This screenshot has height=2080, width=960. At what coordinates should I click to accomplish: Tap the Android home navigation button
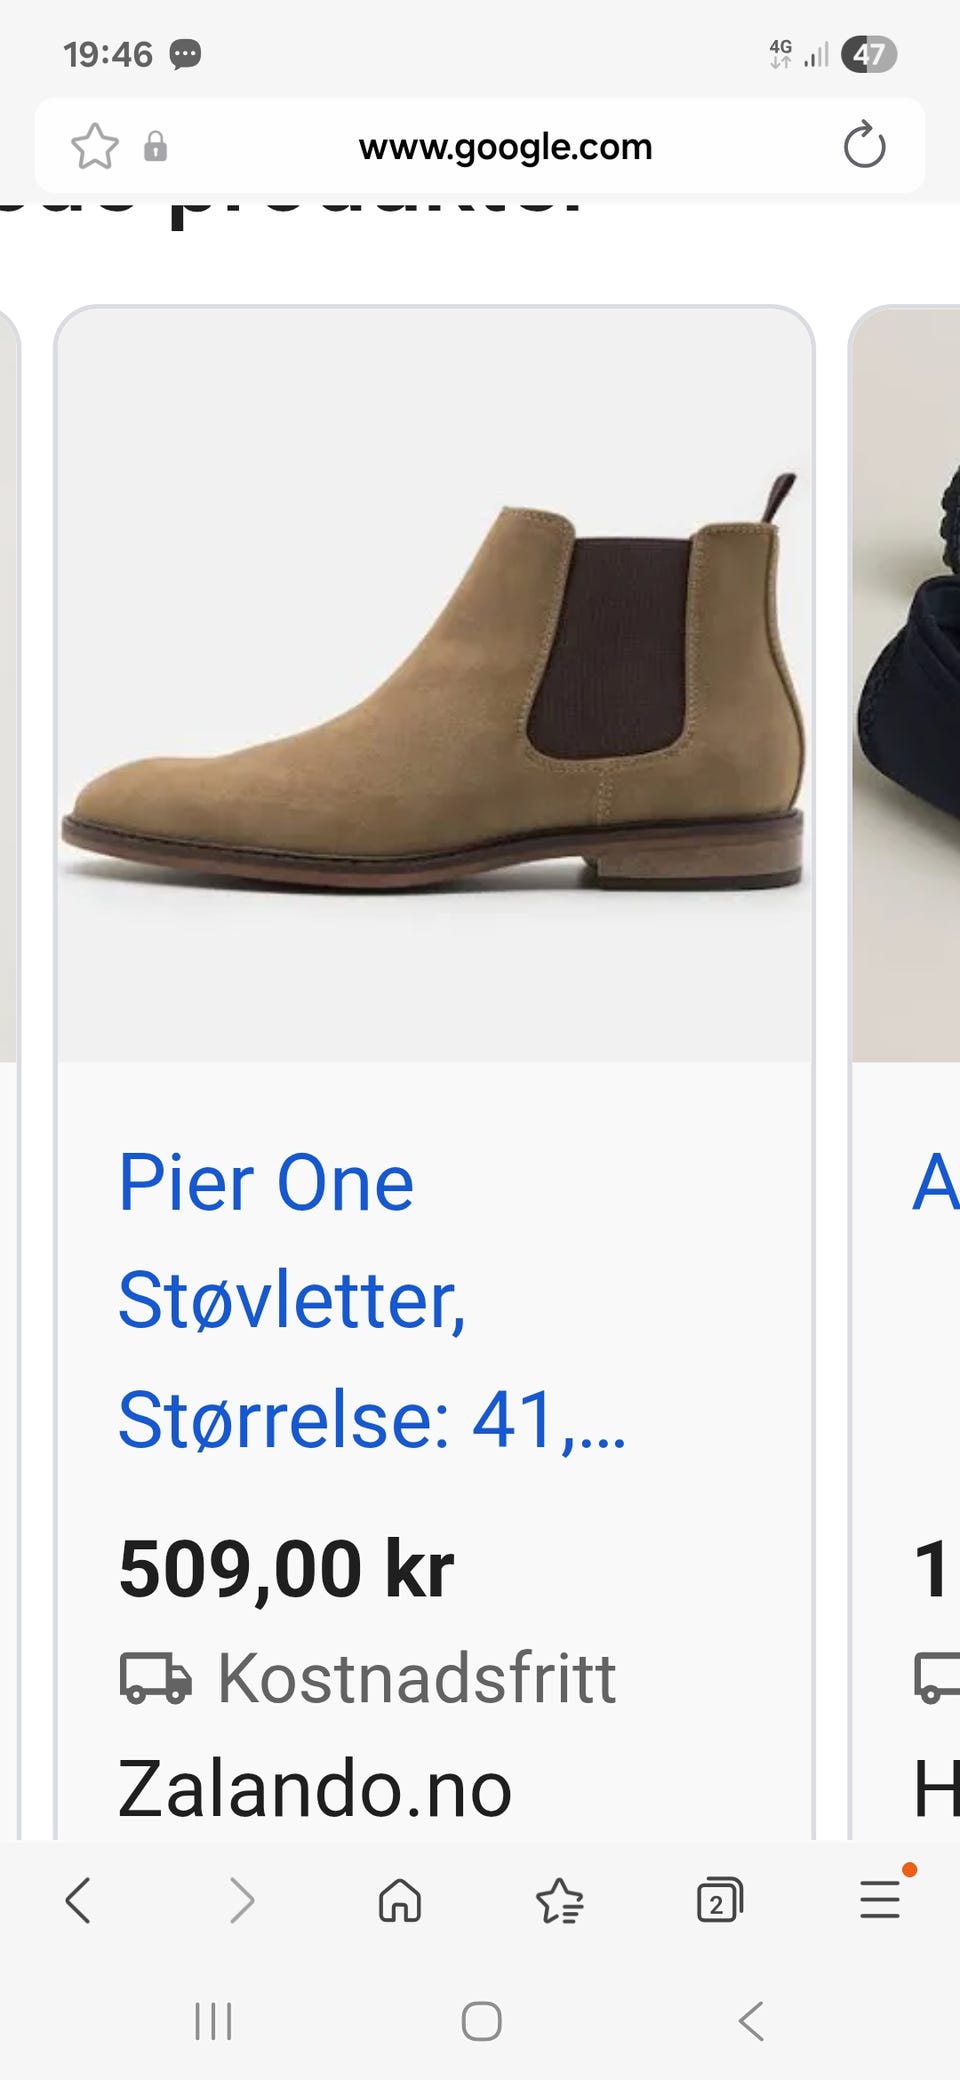coord(481,2021)
